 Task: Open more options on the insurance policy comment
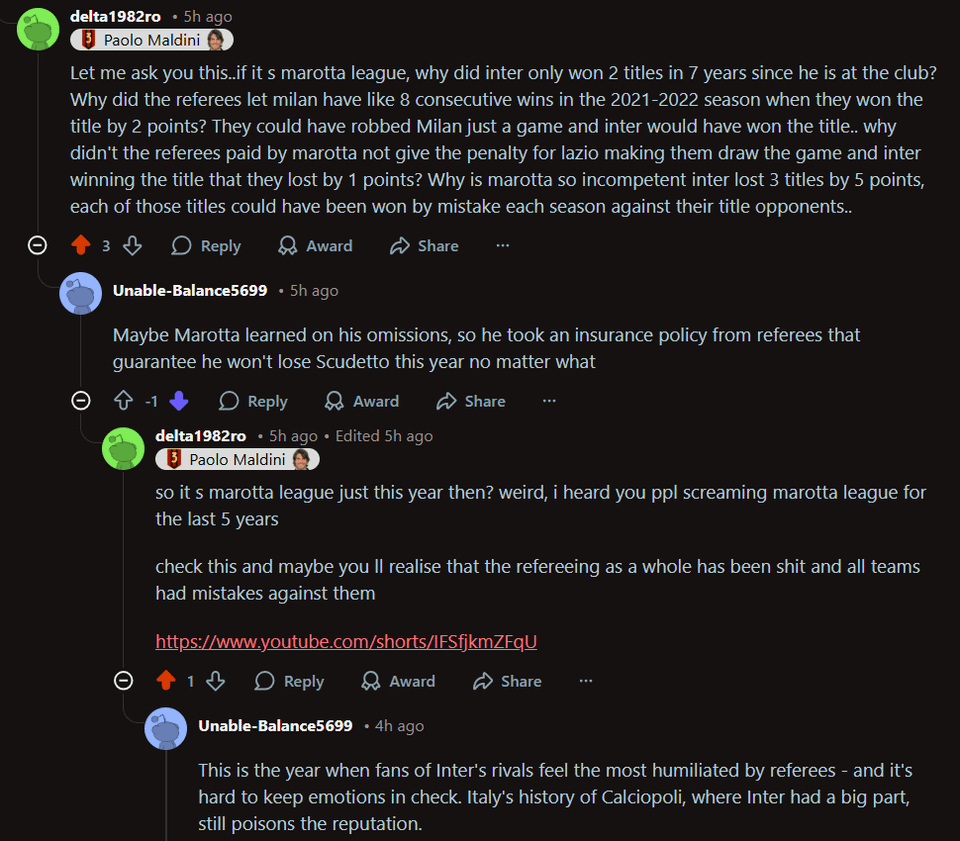549,401
